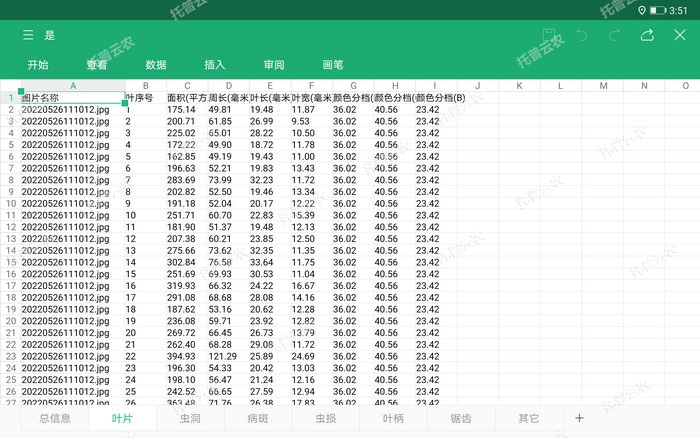Switch to the 虫洞 sheet tab
The height and width of the screenshot is (438, 700).
coord(190,418)
